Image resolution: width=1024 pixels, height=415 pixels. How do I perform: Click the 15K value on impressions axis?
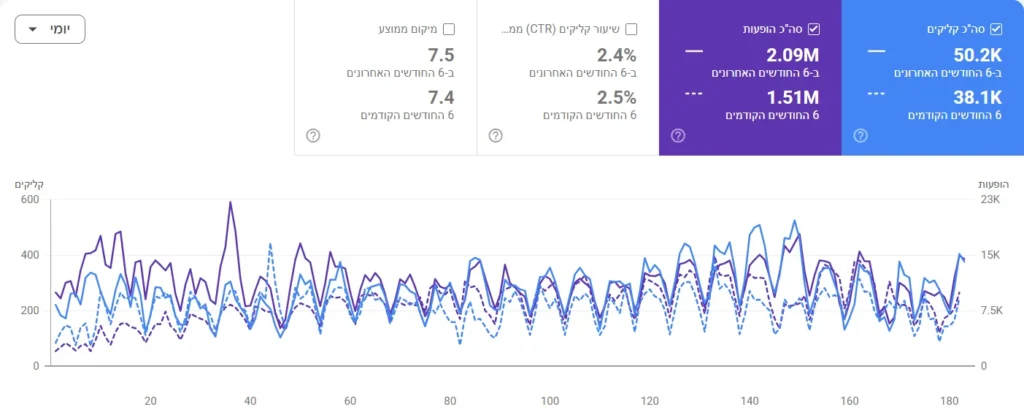pyautogui.click(x=991, y=256)
